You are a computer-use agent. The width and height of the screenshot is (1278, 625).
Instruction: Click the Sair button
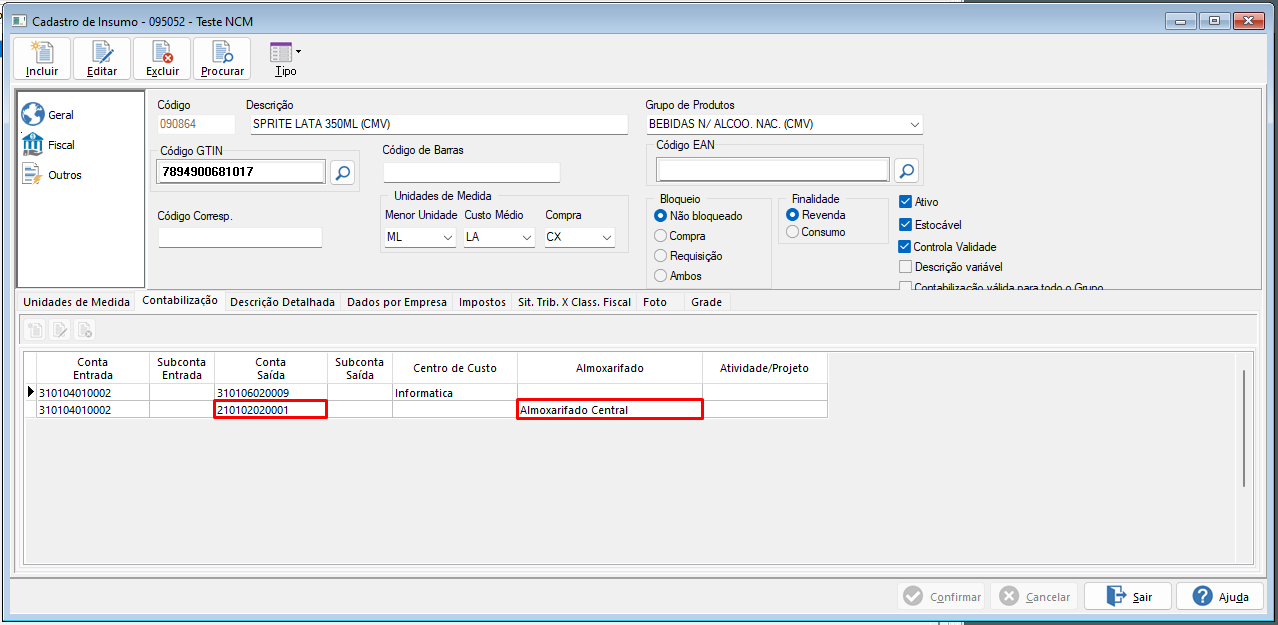click(x=1128, y=596)
